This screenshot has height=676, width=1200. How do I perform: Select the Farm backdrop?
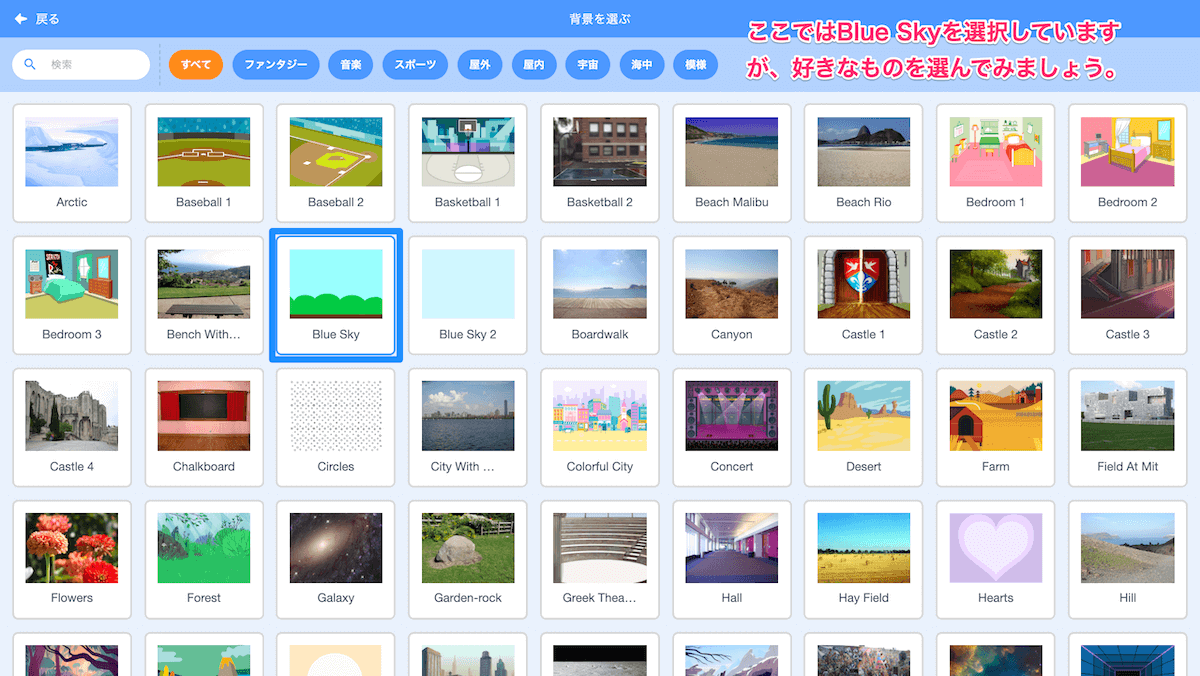coord(996,427)
